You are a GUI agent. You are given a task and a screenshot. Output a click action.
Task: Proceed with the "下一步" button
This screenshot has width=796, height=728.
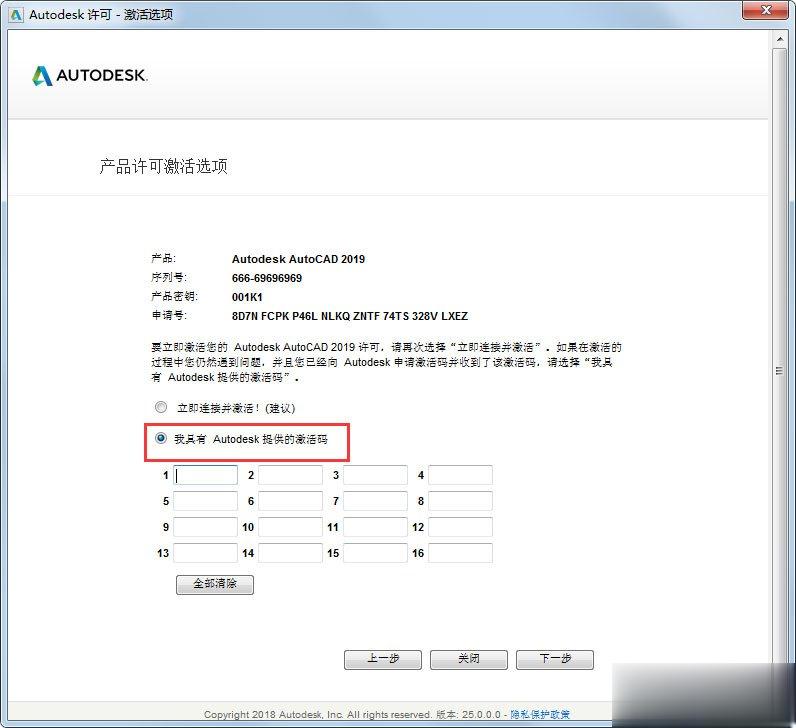[555, 659]
